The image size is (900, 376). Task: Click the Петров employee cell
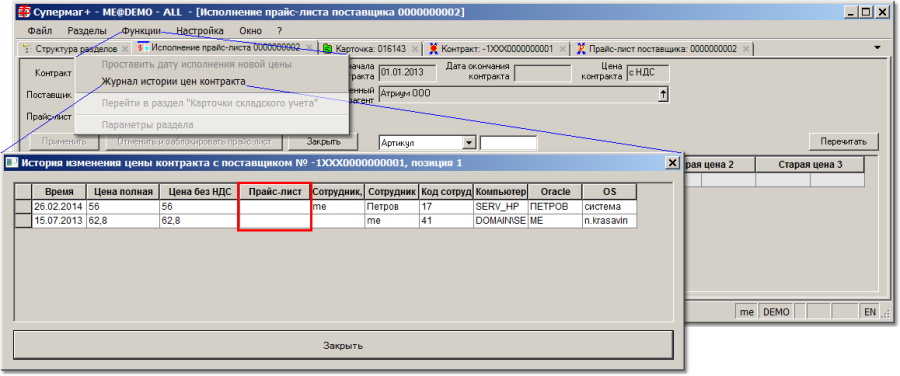point(391,206)
